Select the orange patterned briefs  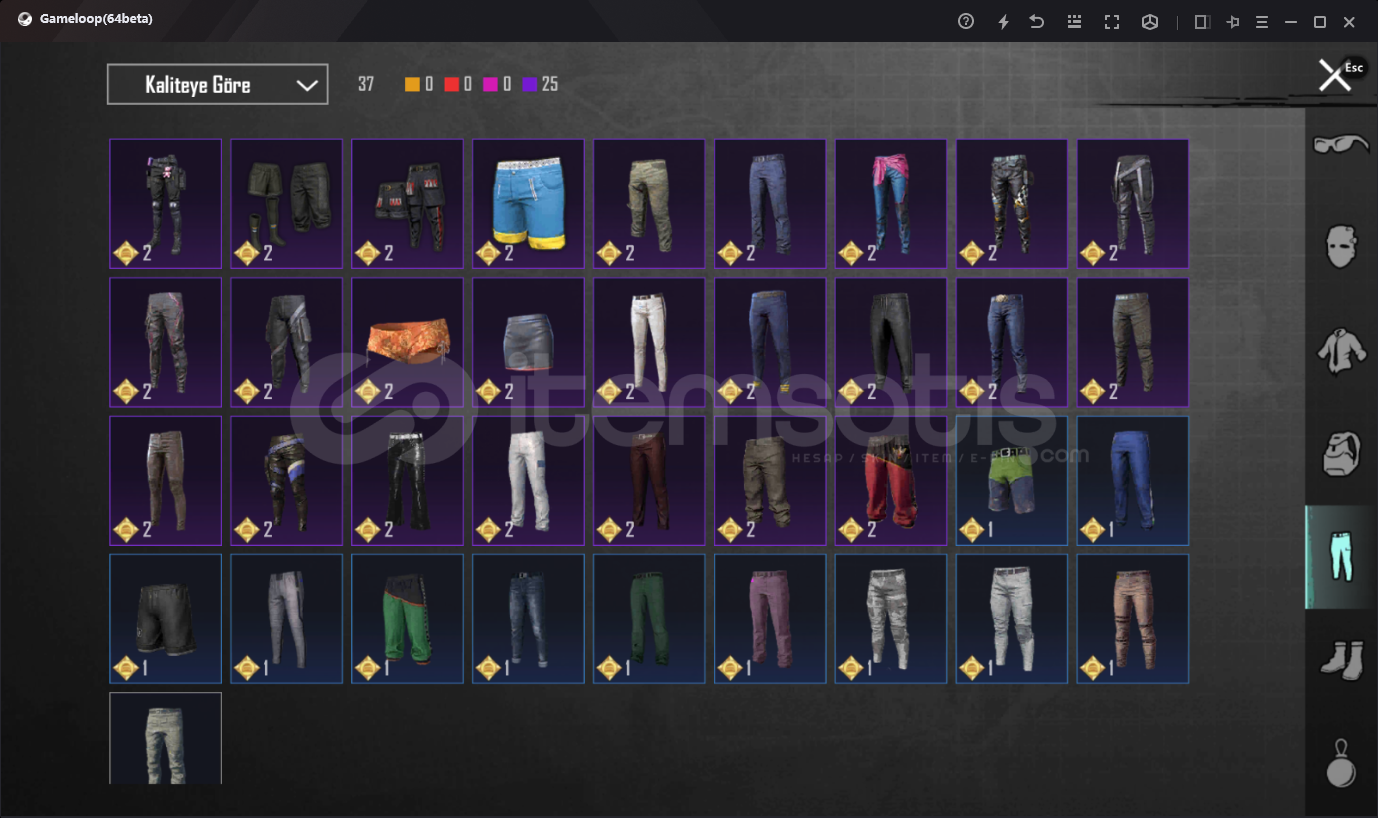(x=407, y=343)
